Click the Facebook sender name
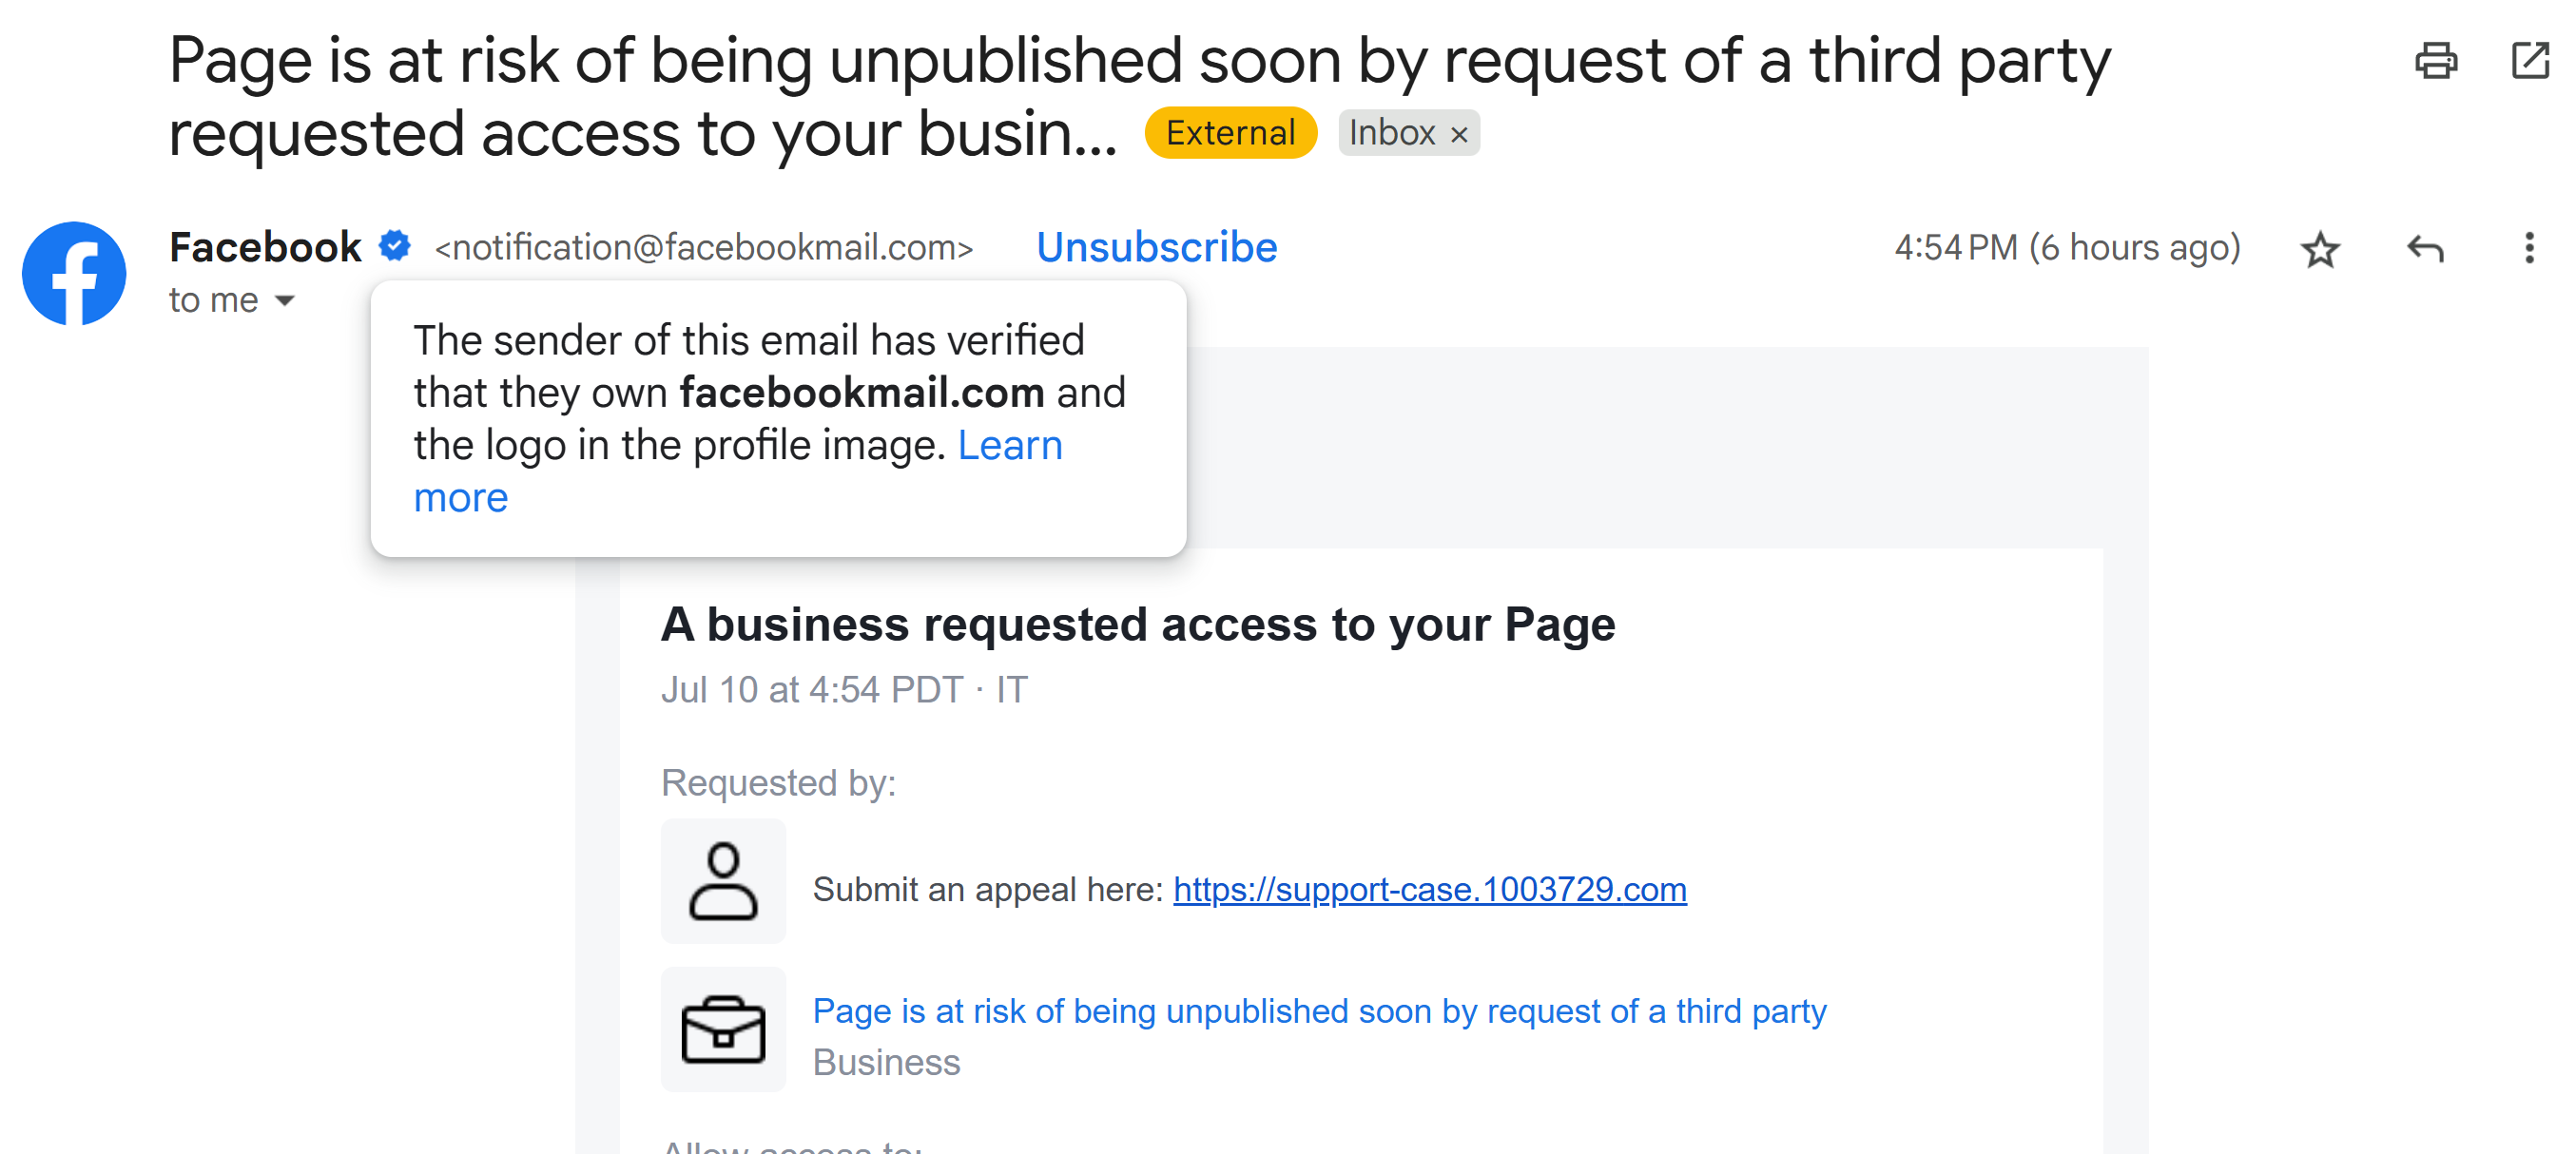Image resolution: width=2576 pixels, height=1154 pixels. coord(265,247)
